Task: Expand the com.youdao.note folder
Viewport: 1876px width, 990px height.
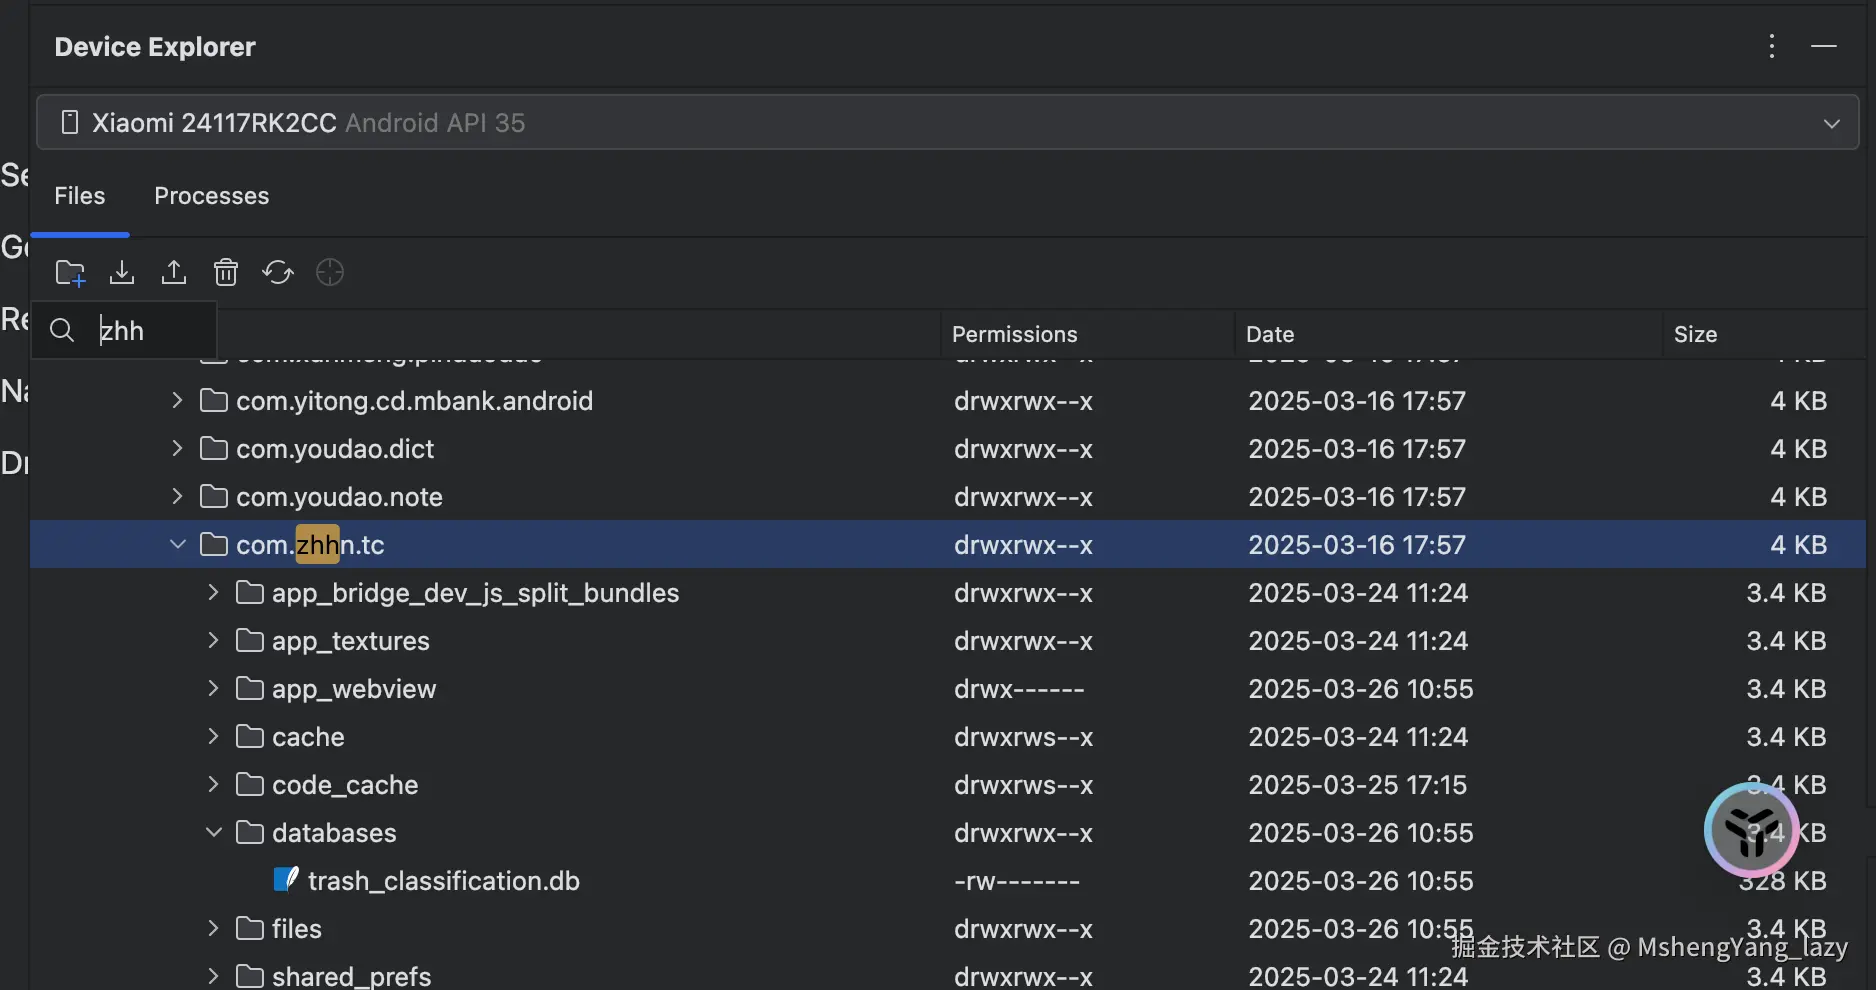Action: pyautogui.click(x=177, y=496)
